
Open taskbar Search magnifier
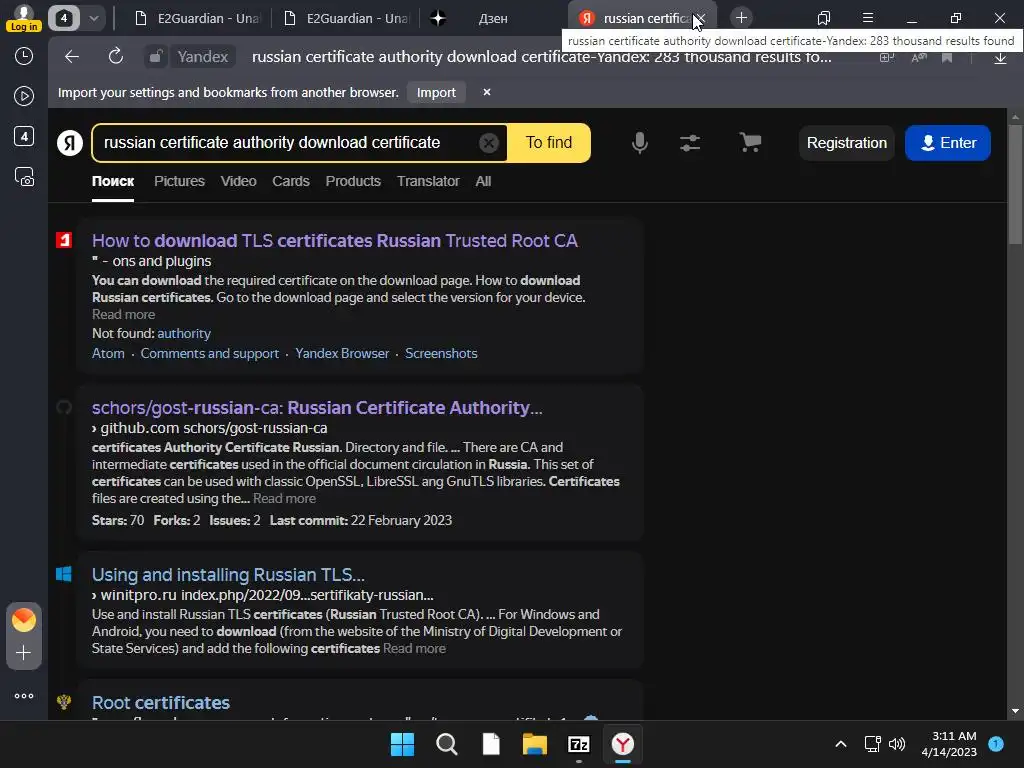pyautogui.click(x=447, y=744)
